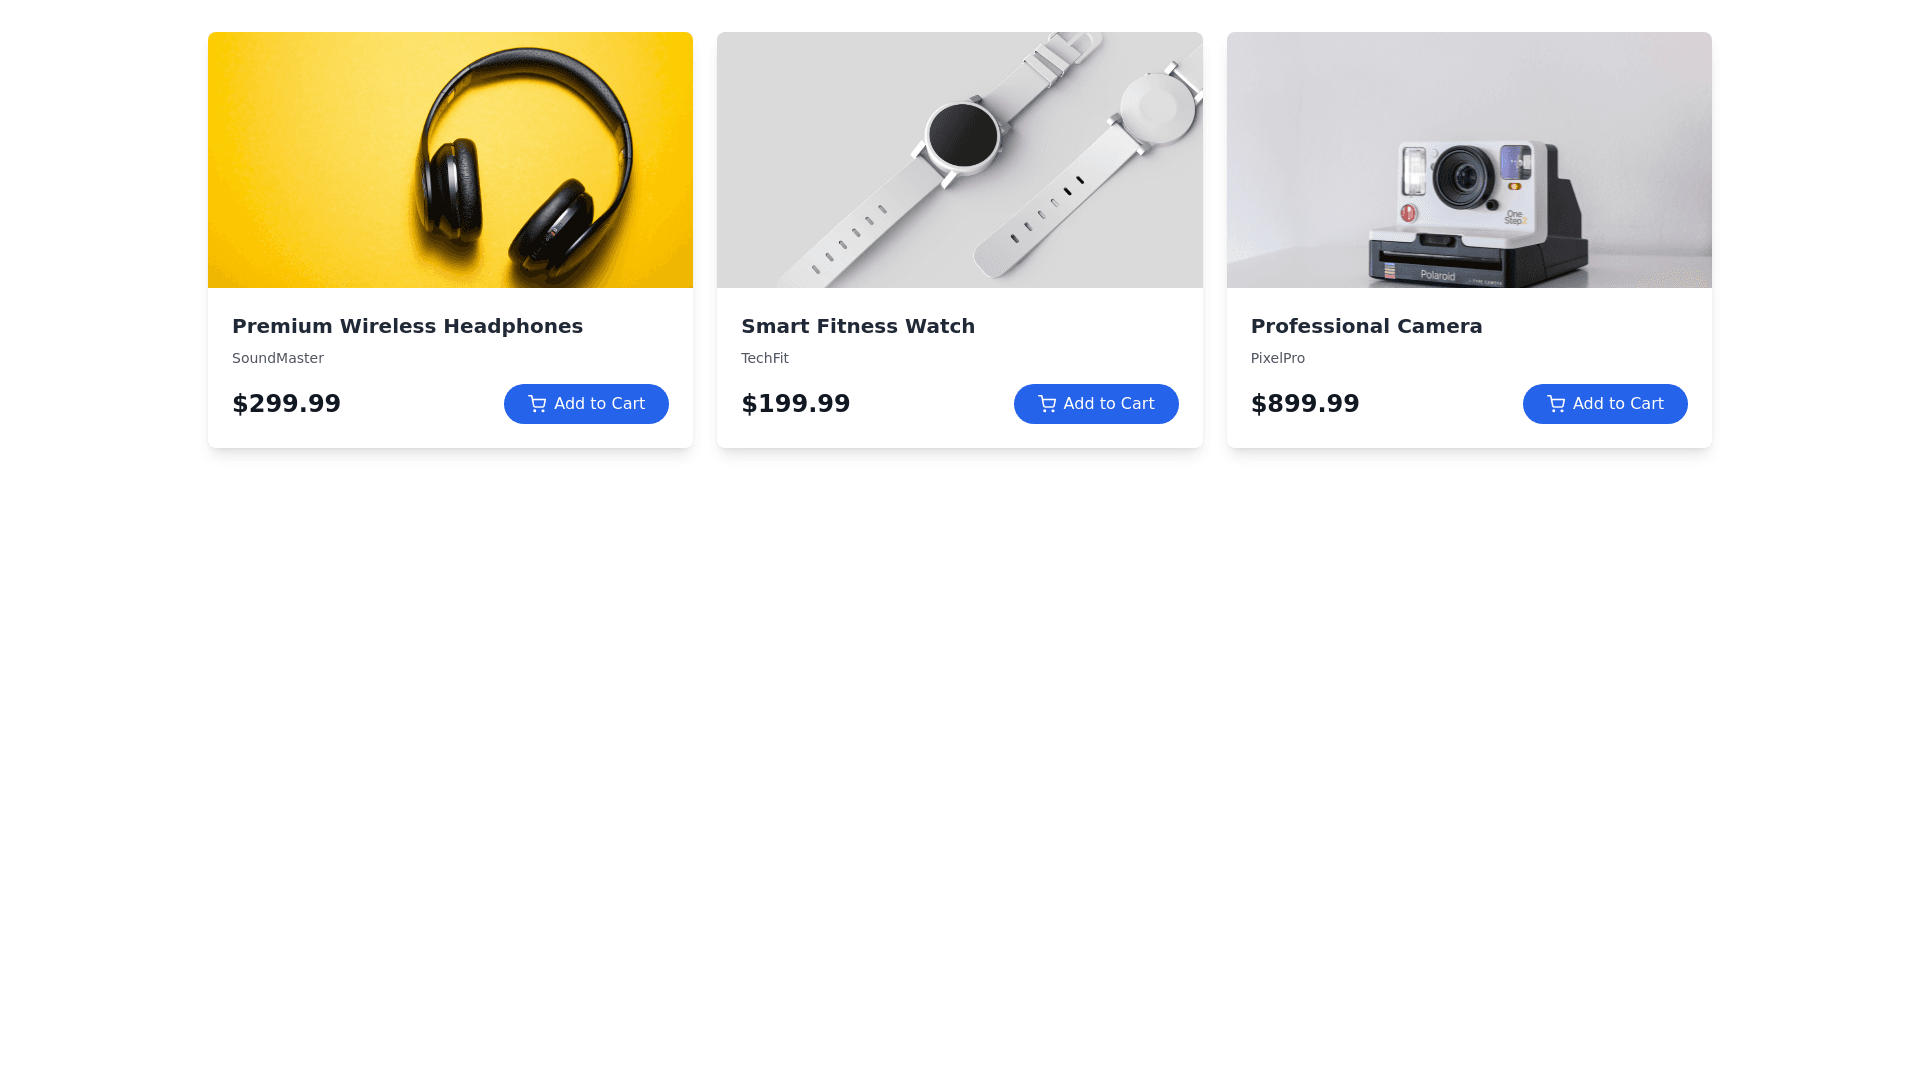This screenshot has height=1080, width=1920.
Task: Select the Premium Wireless Headphones title
Action: coord(407,326)
